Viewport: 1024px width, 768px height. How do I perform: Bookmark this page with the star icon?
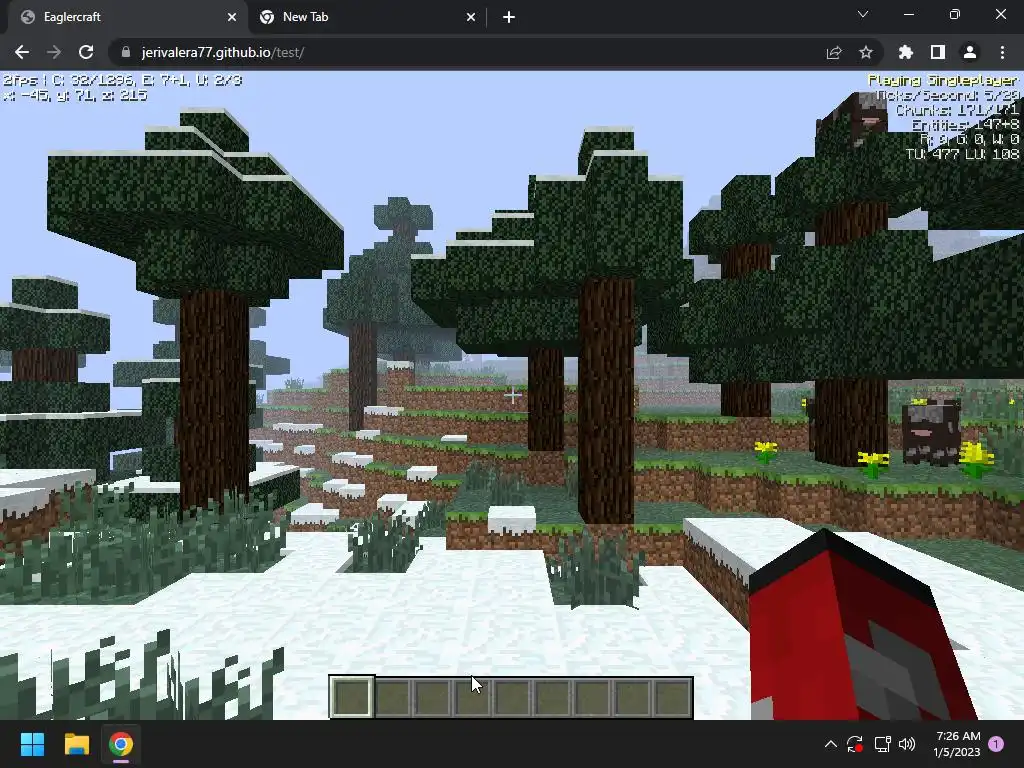(866, 52)
